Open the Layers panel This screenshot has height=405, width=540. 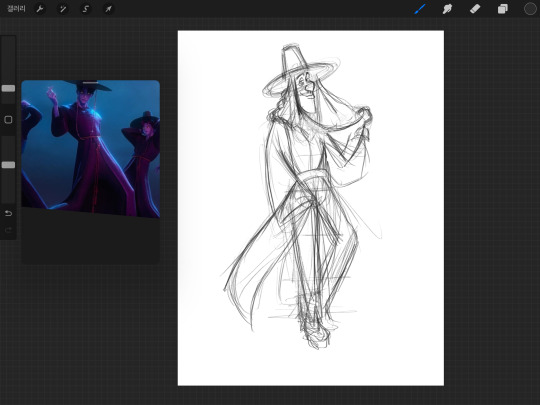pos(502,9)
